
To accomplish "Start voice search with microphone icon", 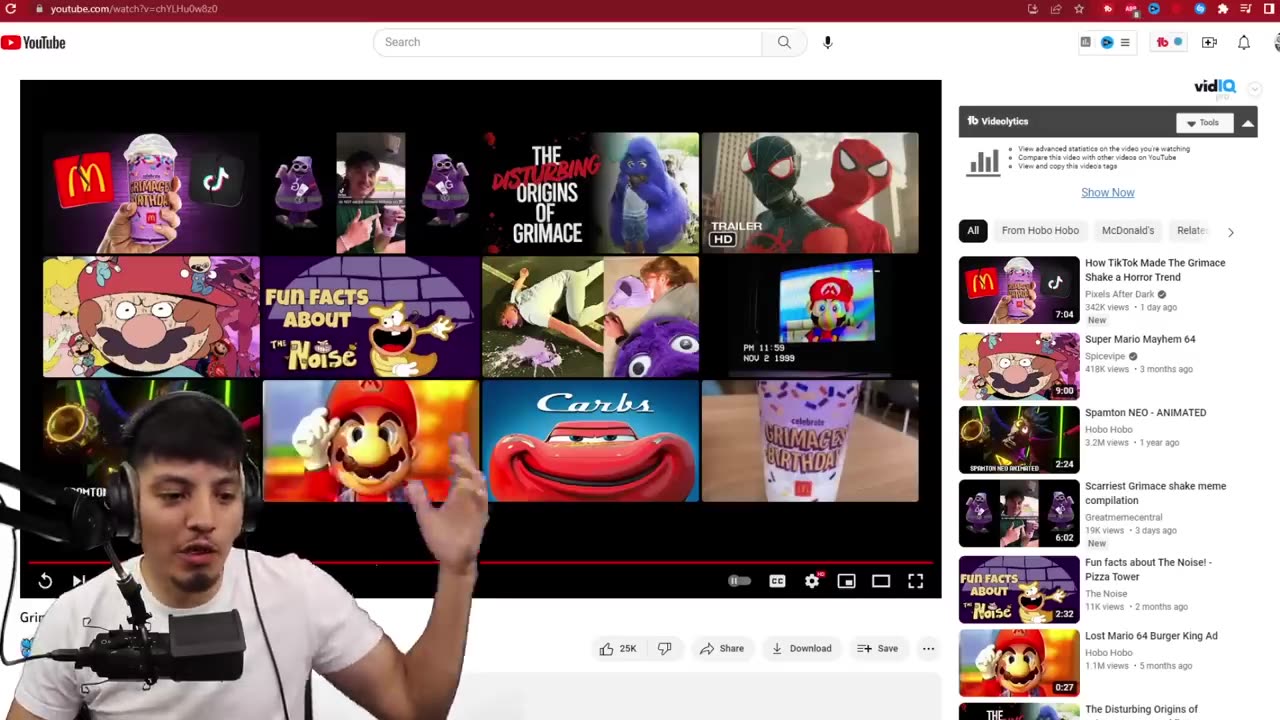I will 827,42.
